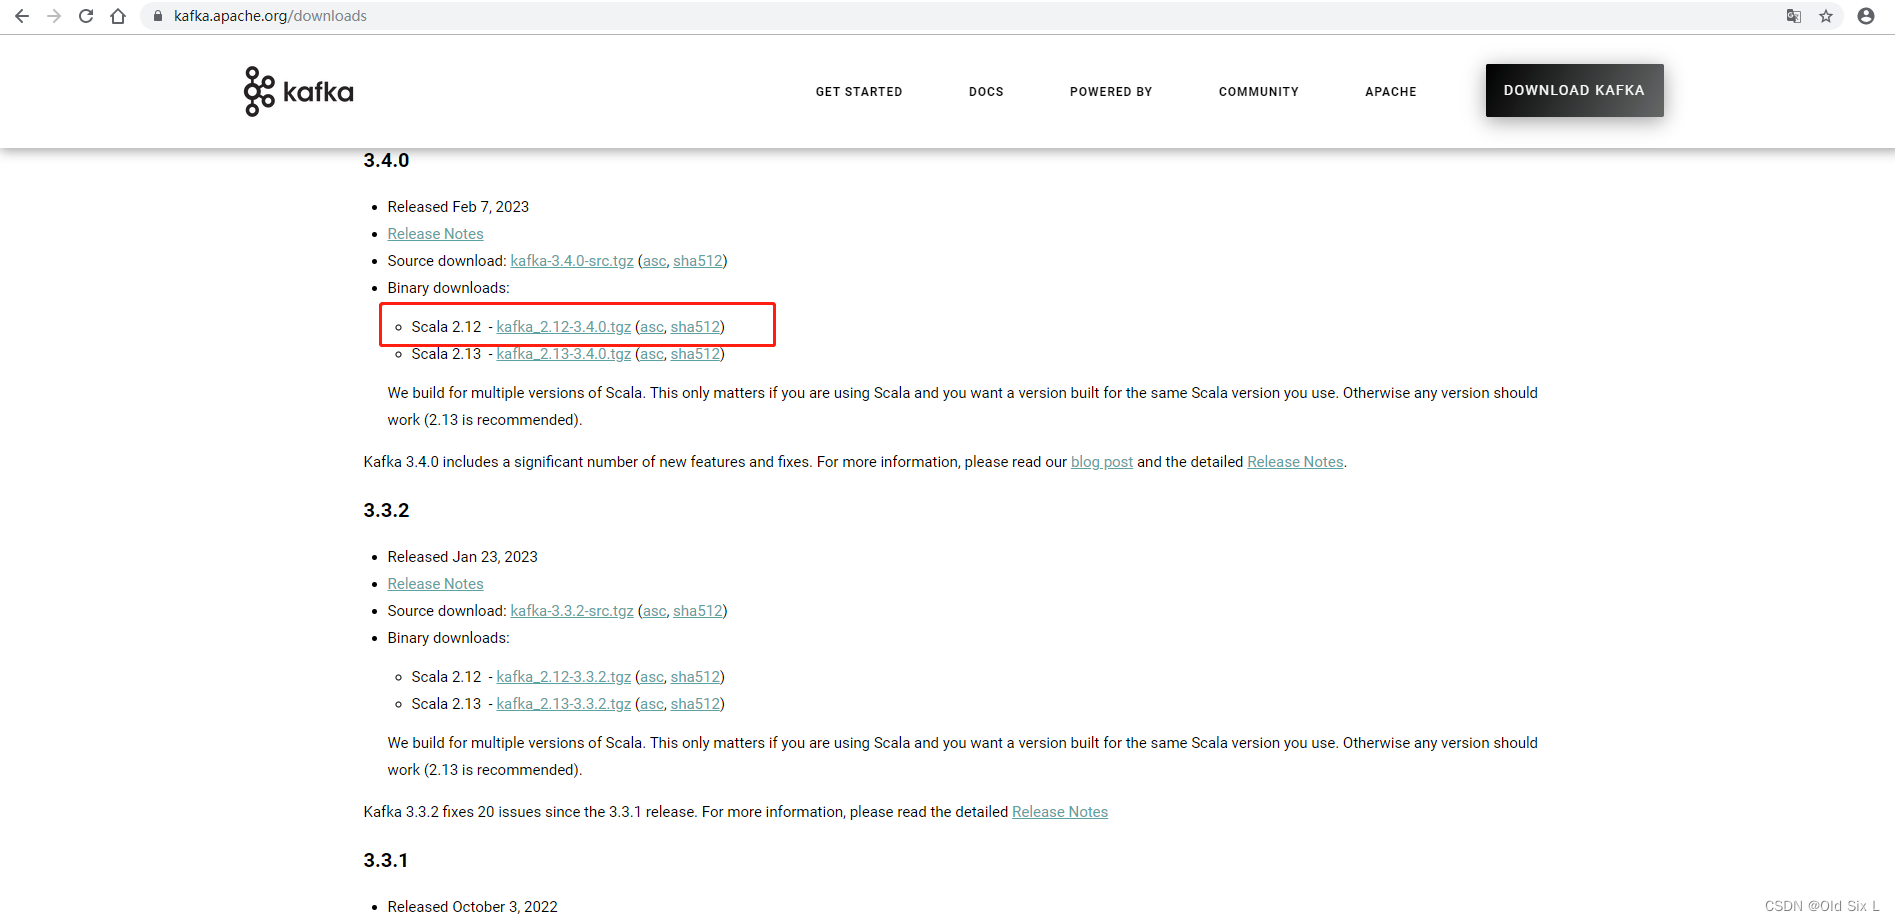Open asc for the 3.4.0 source download
Image resolution: width=1895 pixels, height=921 pixels.
point(654,261)
